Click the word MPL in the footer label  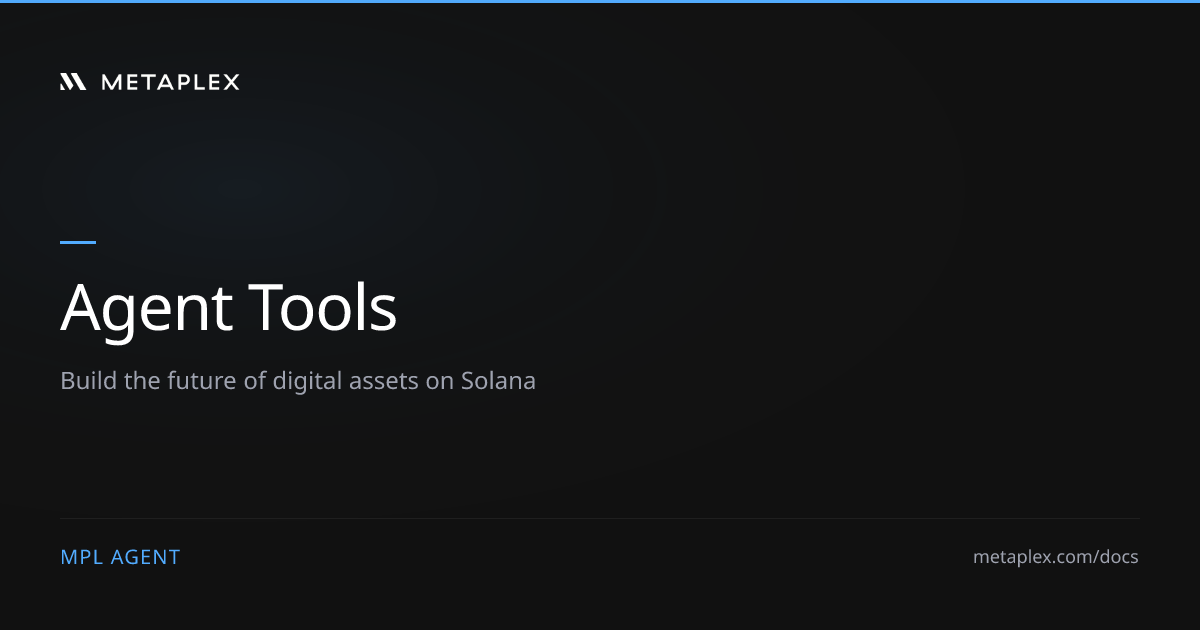[82, 557]
